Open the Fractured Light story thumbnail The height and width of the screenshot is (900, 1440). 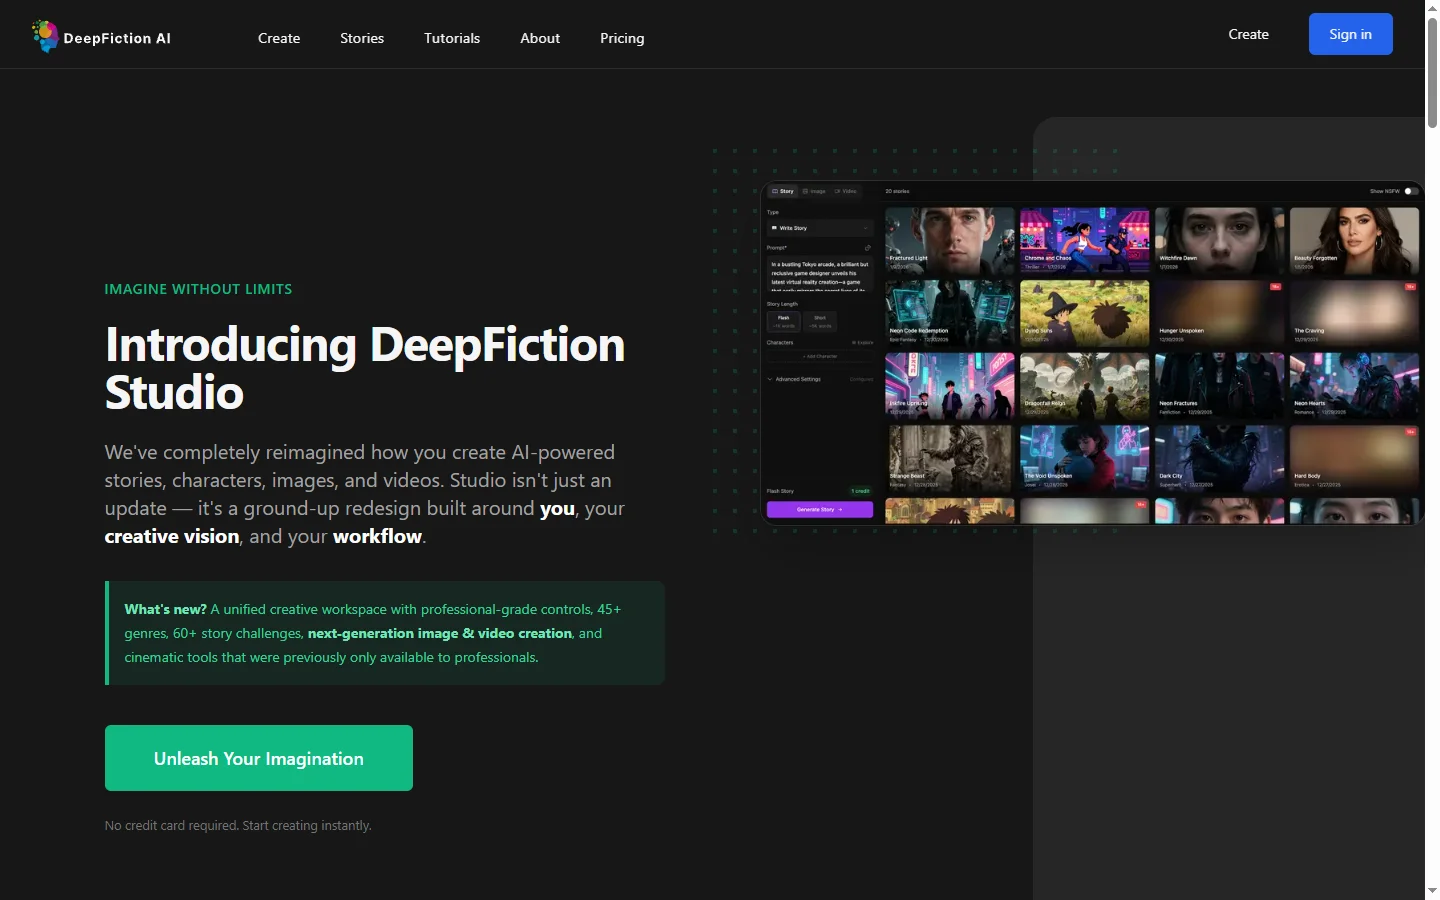coord(950,241)
